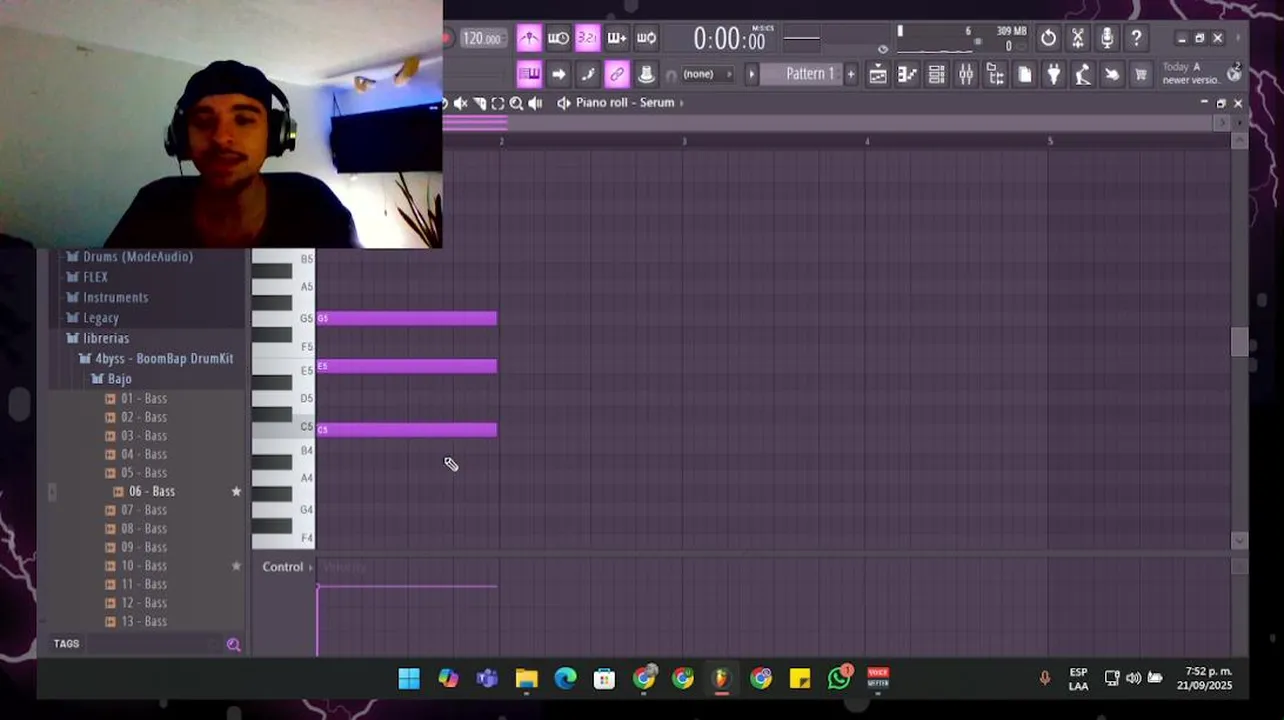Open WhatsApp from the taskbar

coord(839,679)
